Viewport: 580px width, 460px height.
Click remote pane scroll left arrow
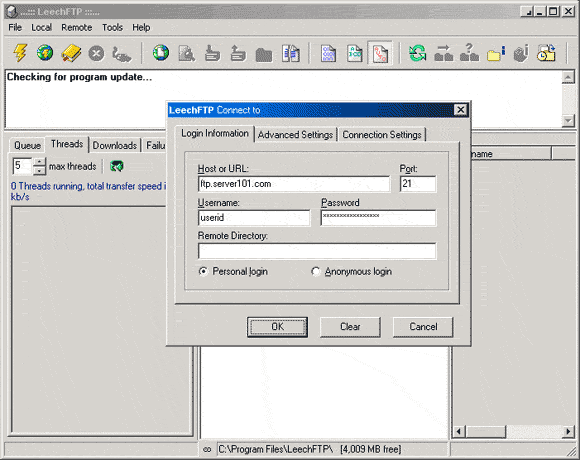(459, 432)
